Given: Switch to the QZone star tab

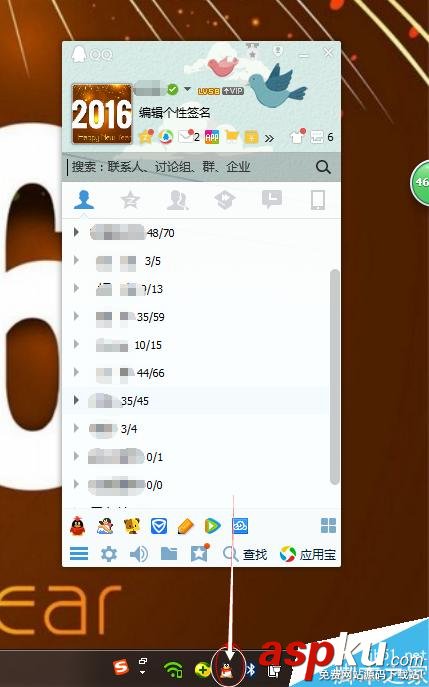Looking at the screenshot, I should point(130,201).
